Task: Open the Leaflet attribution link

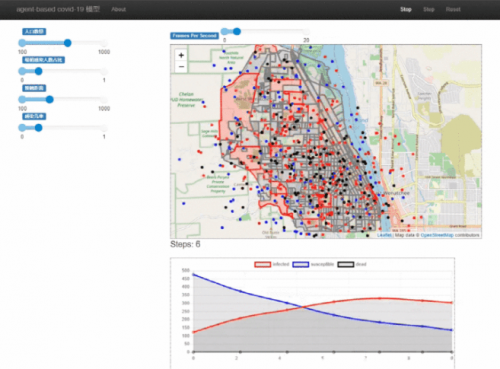Action: point(384,235)
